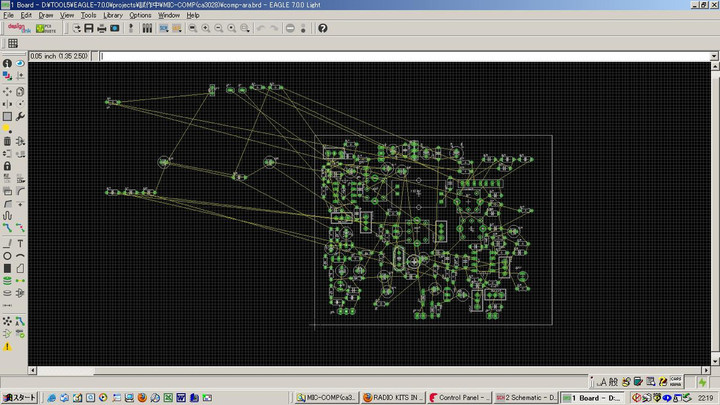
Task: Open the File menu
Action: coord(8,16)
